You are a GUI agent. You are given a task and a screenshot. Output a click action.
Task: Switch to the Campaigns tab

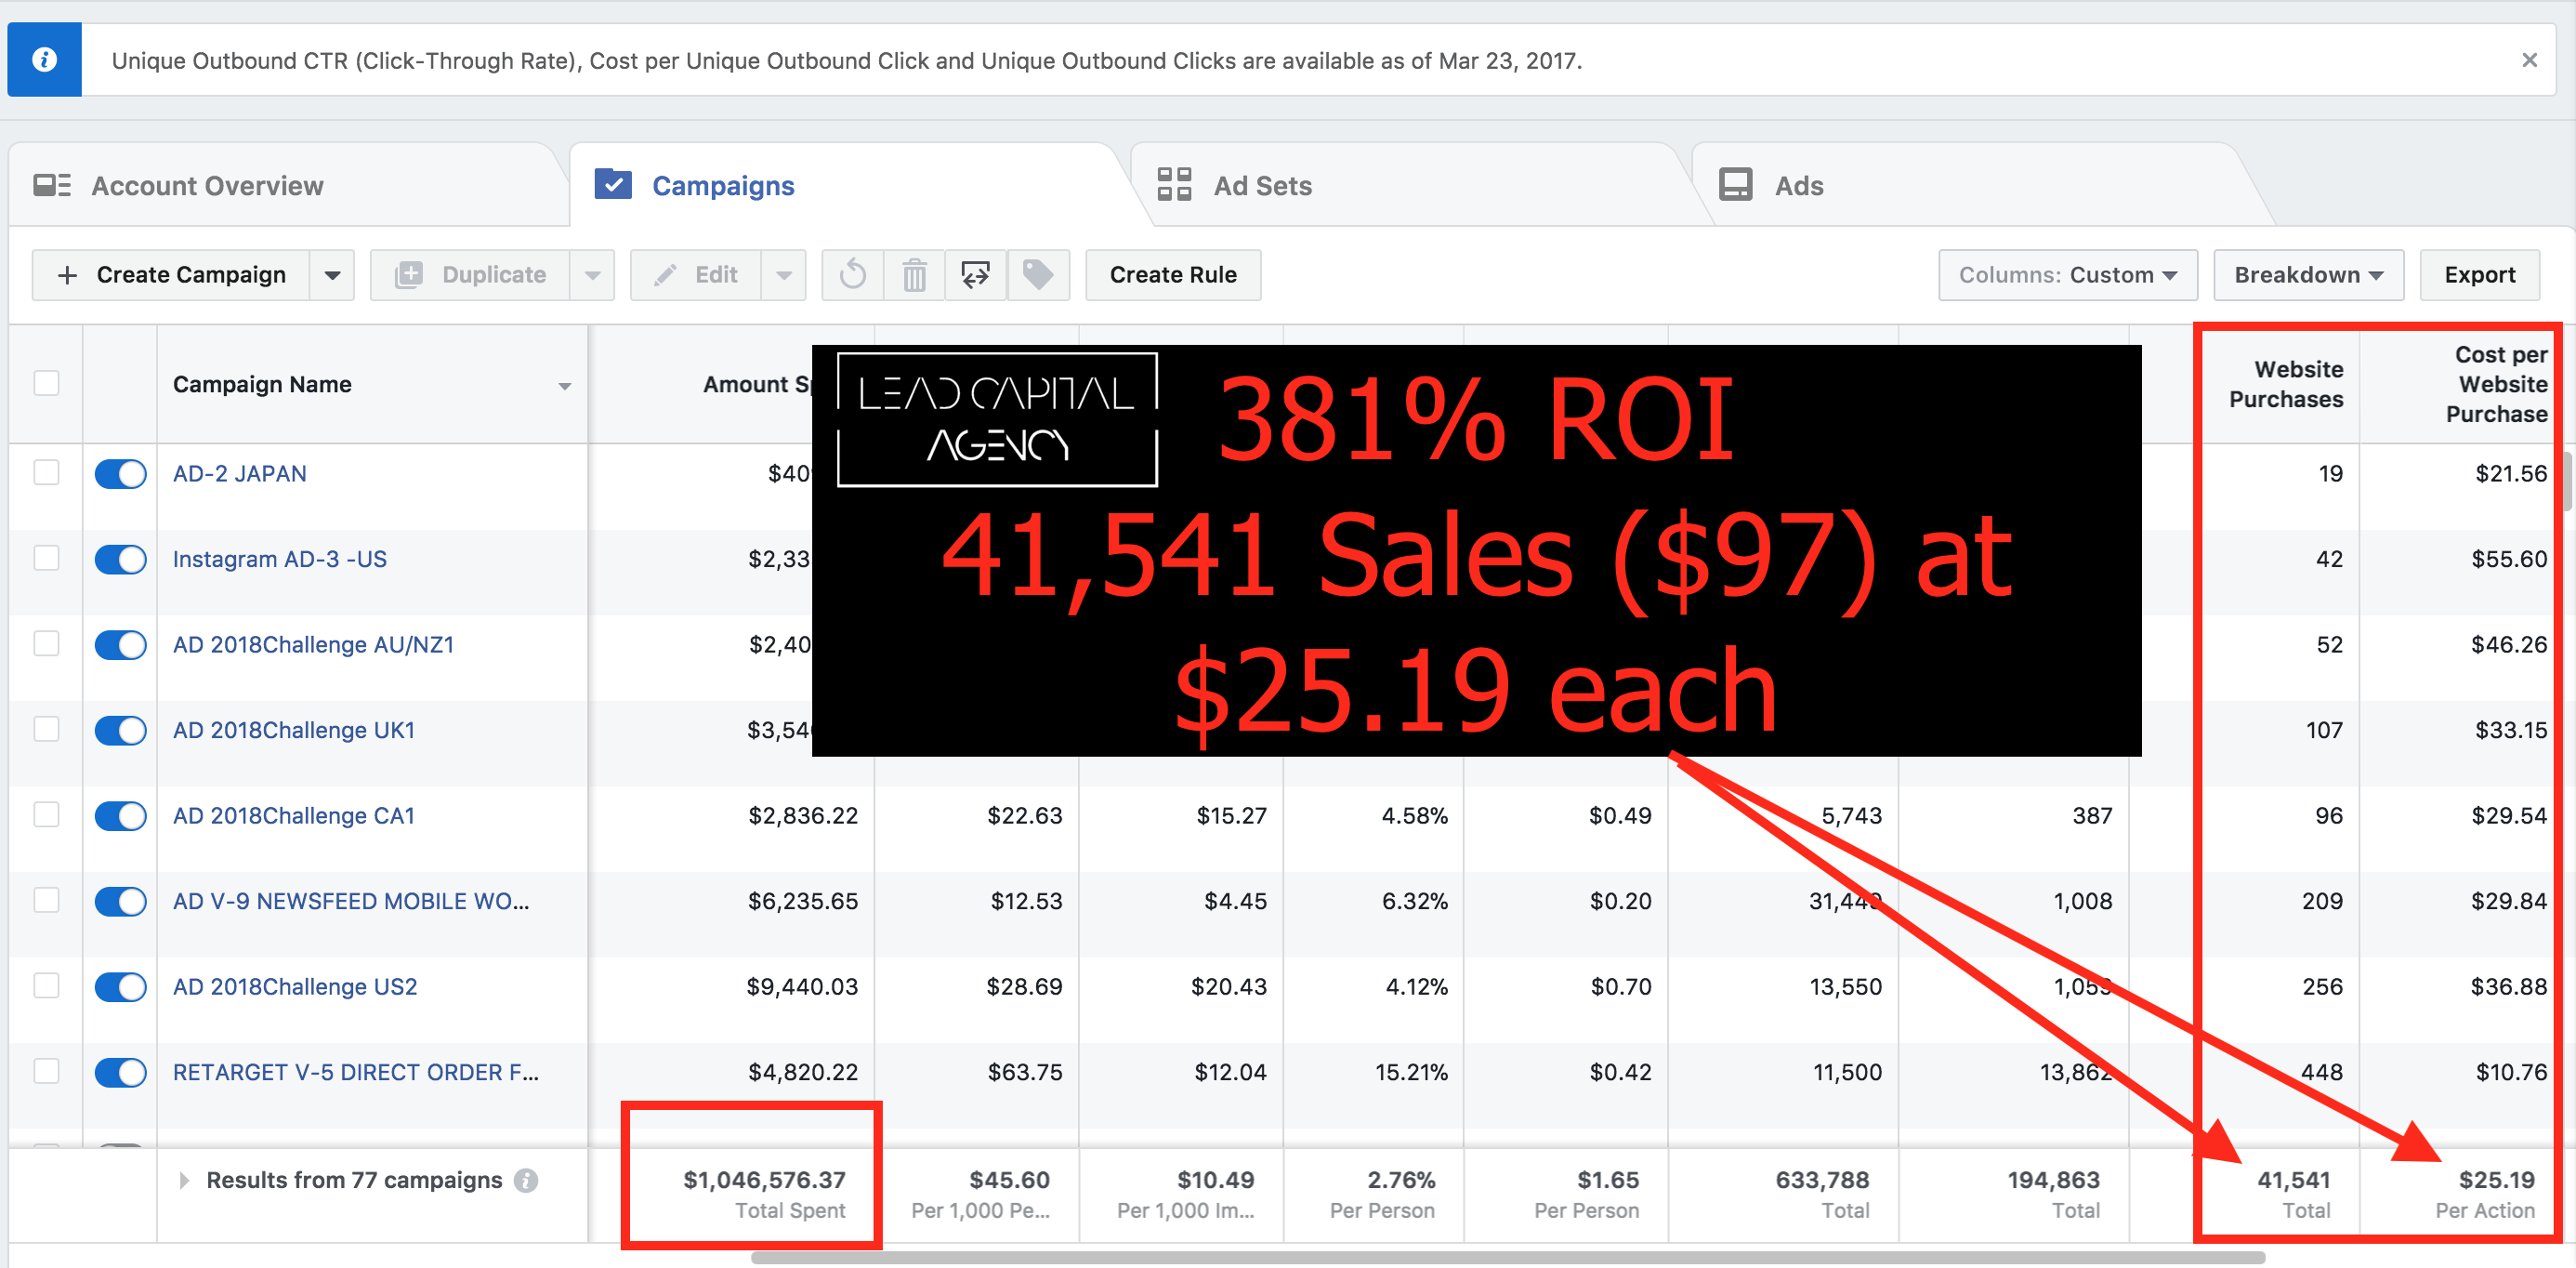(x=850, y=185)
